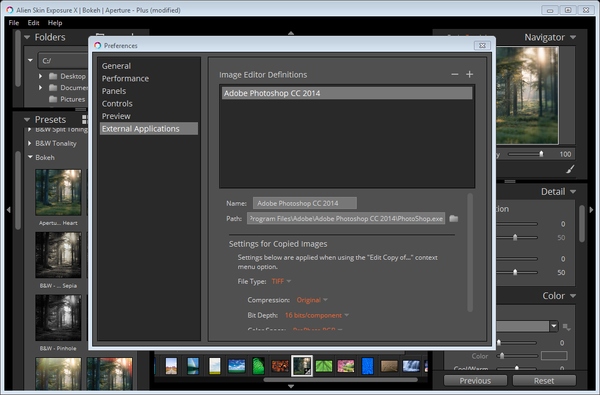Collapse the top panel using the up arrow

291,33
